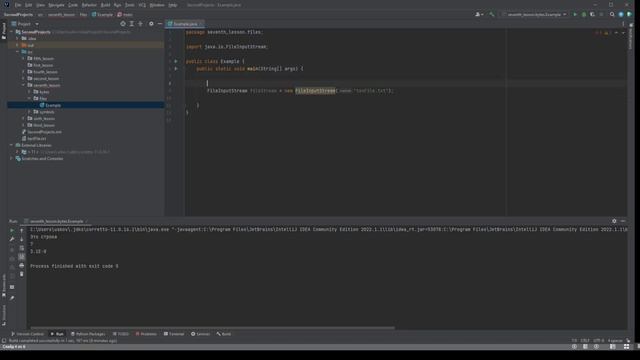Open Python Packages tool window
This screenshot has width=640, height=360.
88,334
